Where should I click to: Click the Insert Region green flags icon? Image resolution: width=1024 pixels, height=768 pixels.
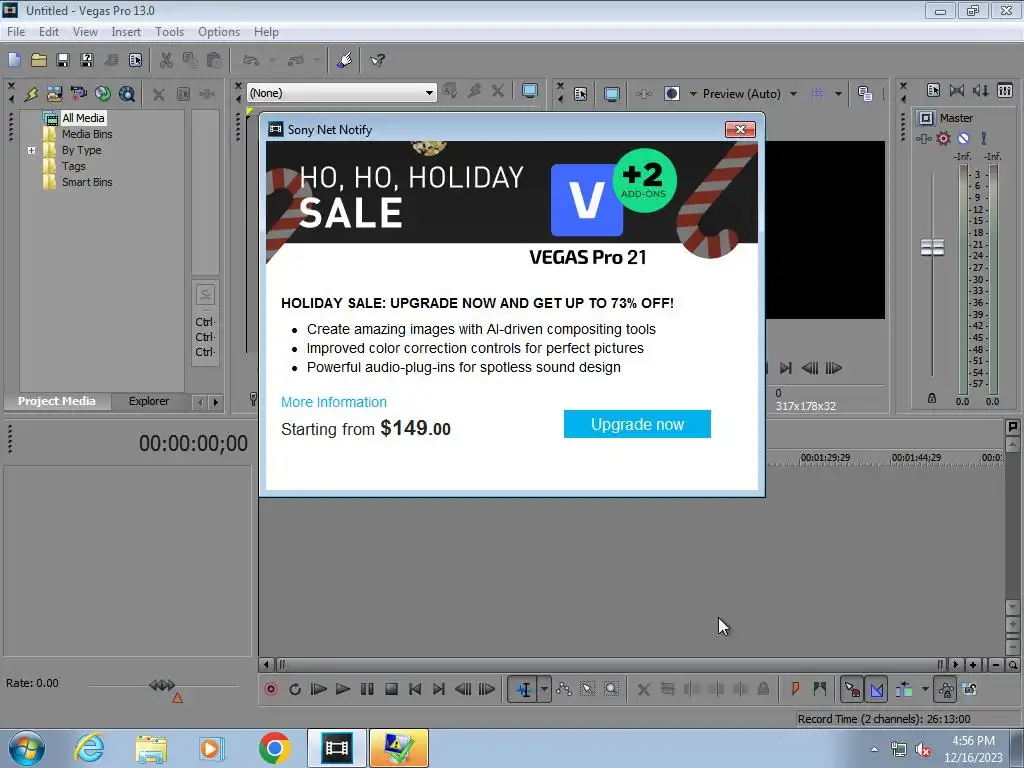(820, 689)
